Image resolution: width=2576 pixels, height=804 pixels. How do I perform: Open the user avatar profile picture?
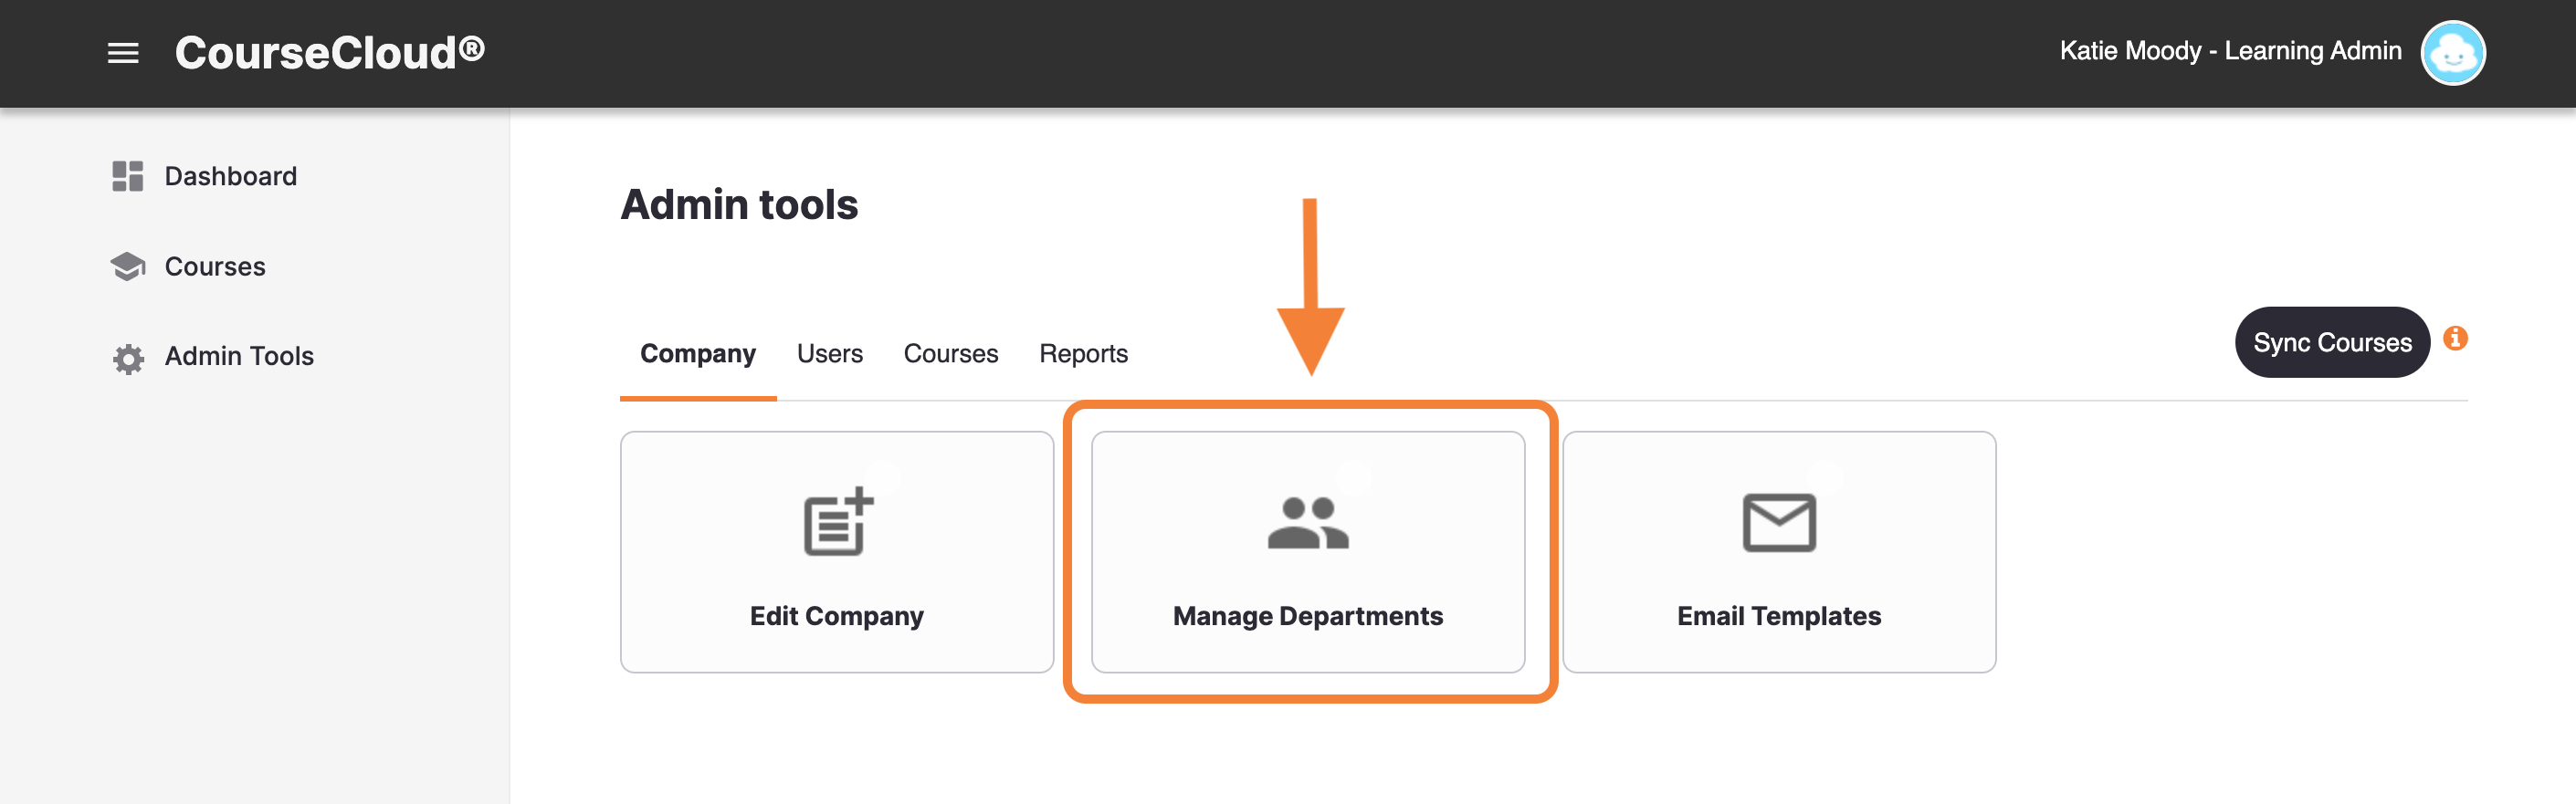(x=2452, y=53)
